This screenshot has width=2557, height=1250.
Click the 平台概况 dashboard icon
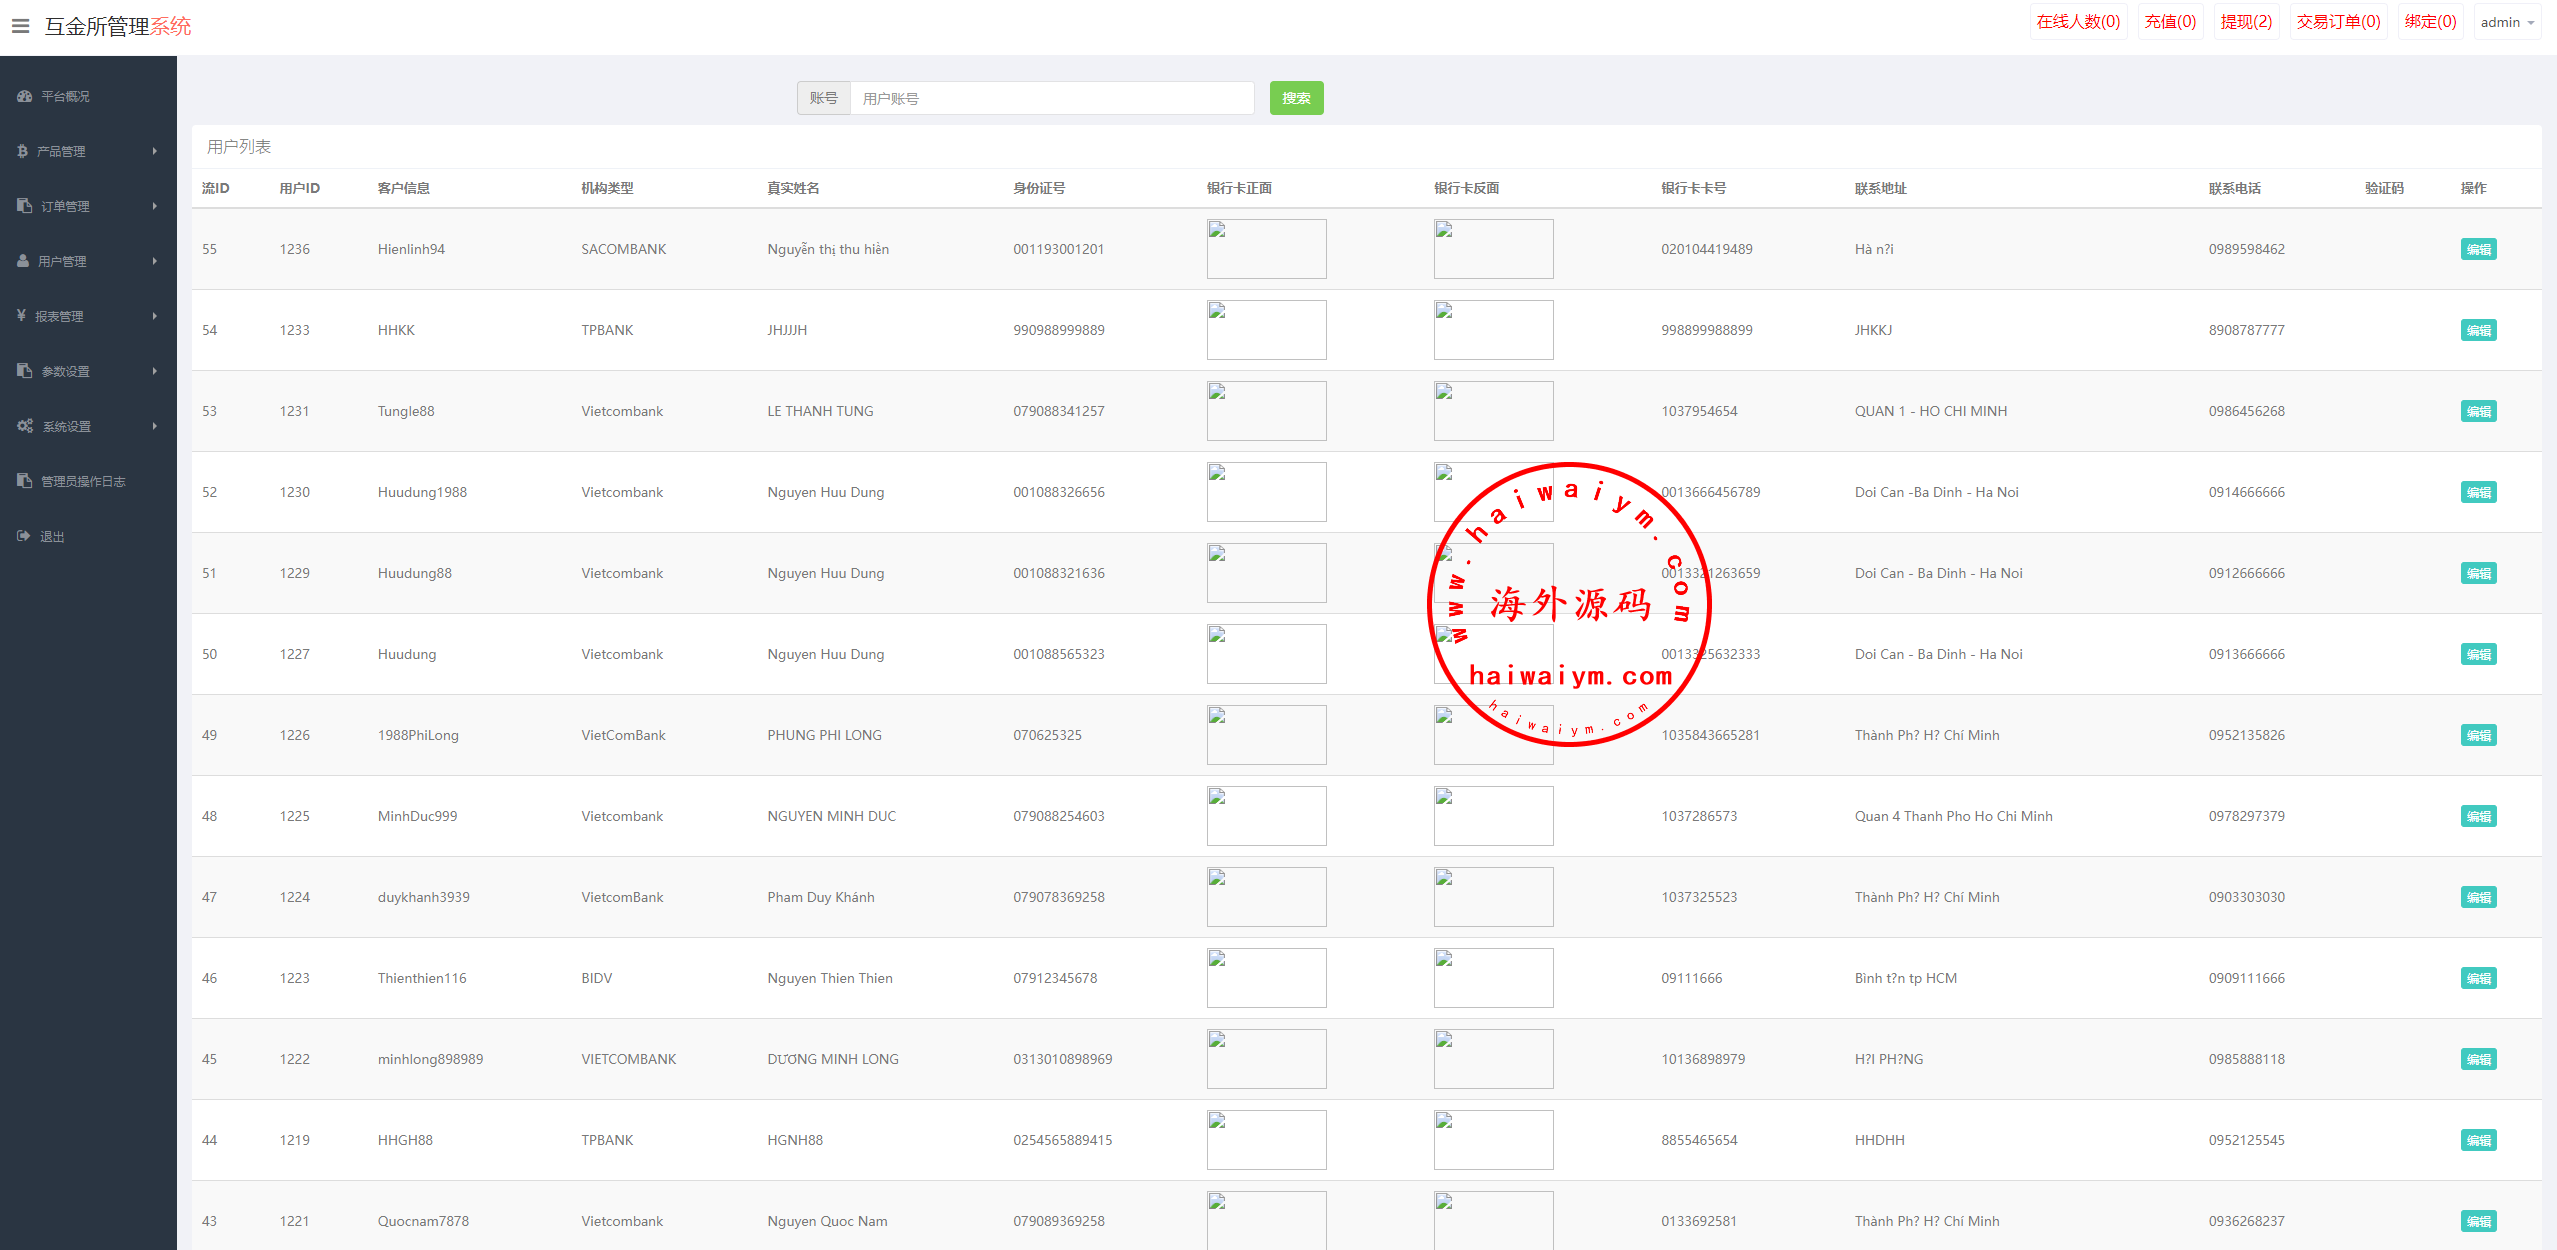click(24, 96)
